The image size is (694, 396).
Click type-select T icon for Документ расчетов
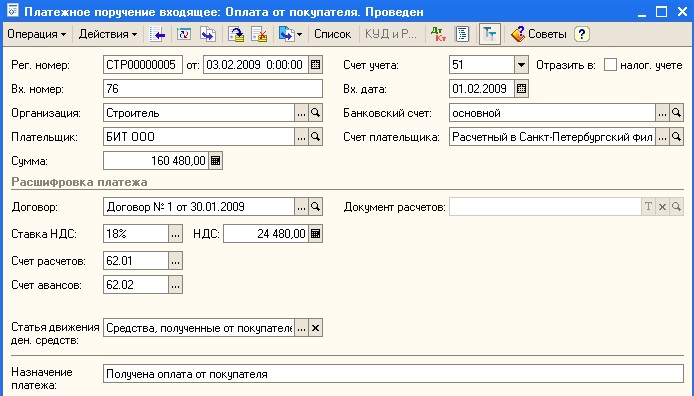648,207
